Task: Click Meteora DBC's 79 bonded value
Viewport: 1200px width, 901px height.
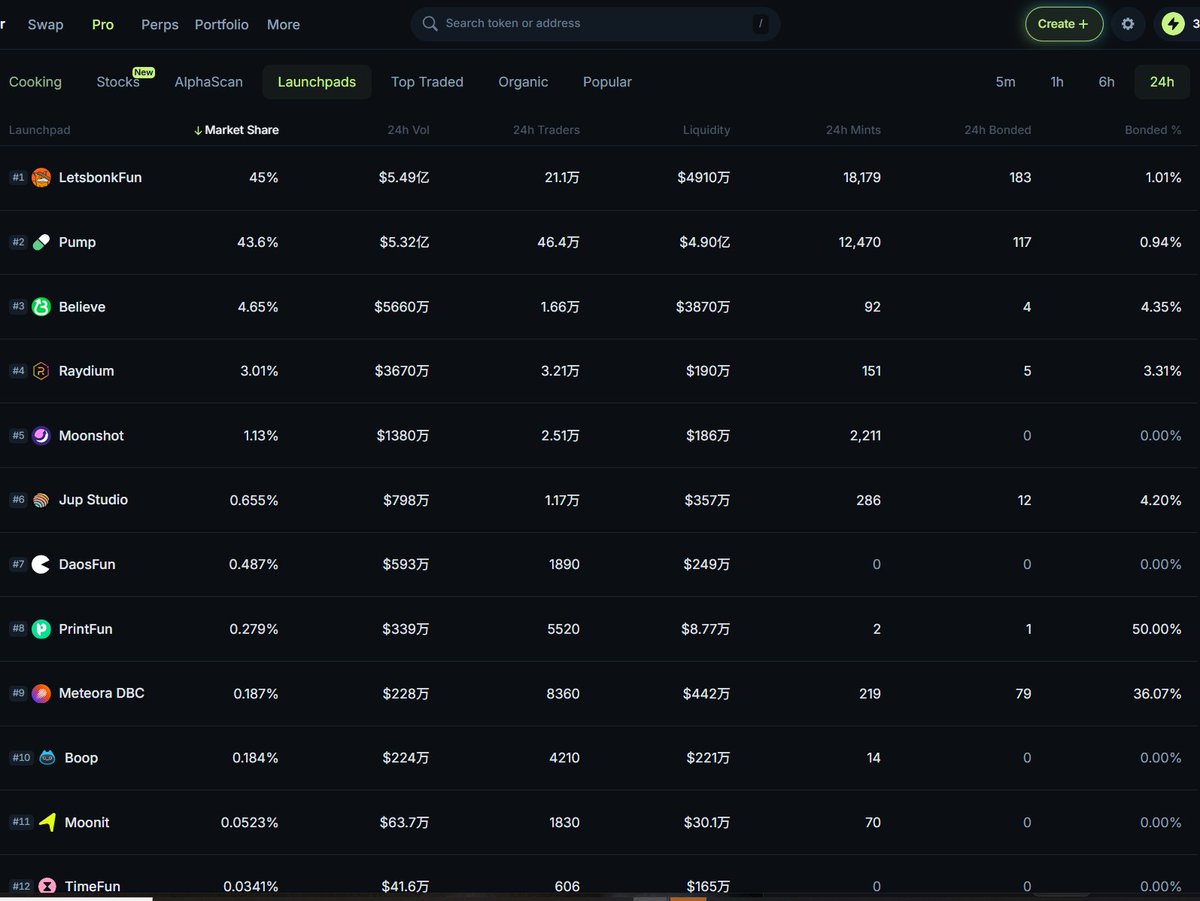Action: (1023, 694)
